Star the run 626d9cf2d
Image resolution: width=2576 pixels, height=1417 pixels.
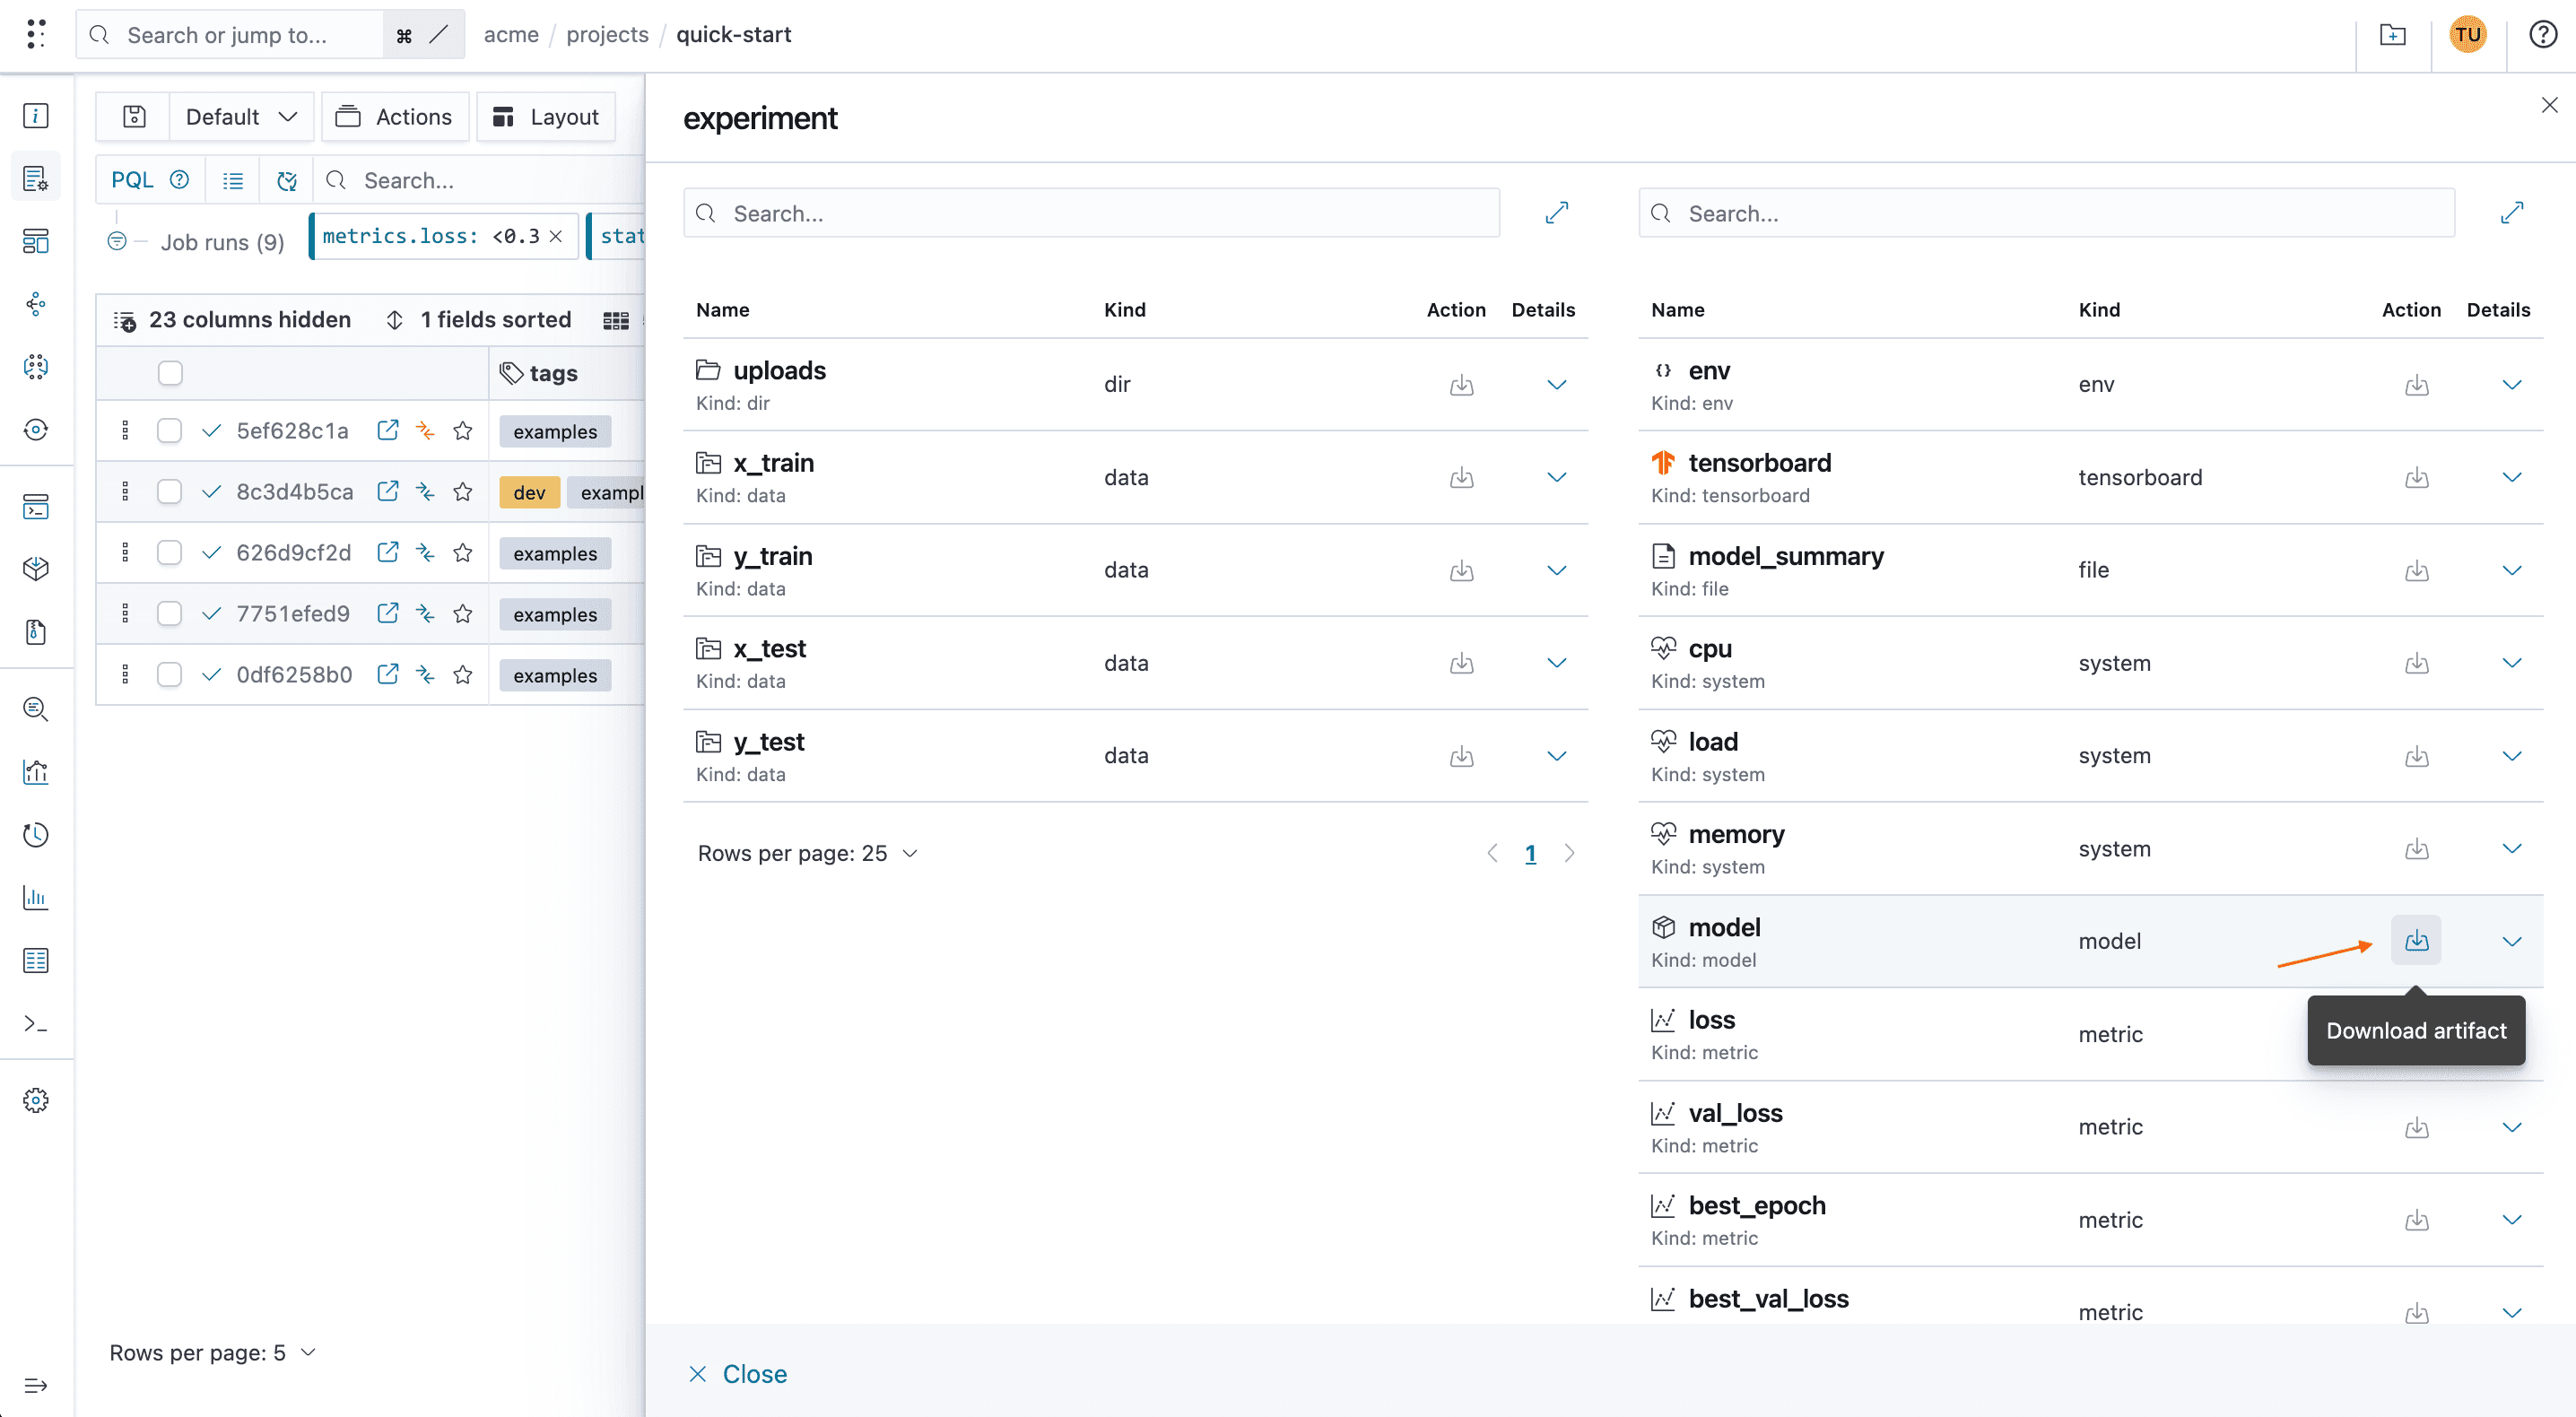[463, 552]
